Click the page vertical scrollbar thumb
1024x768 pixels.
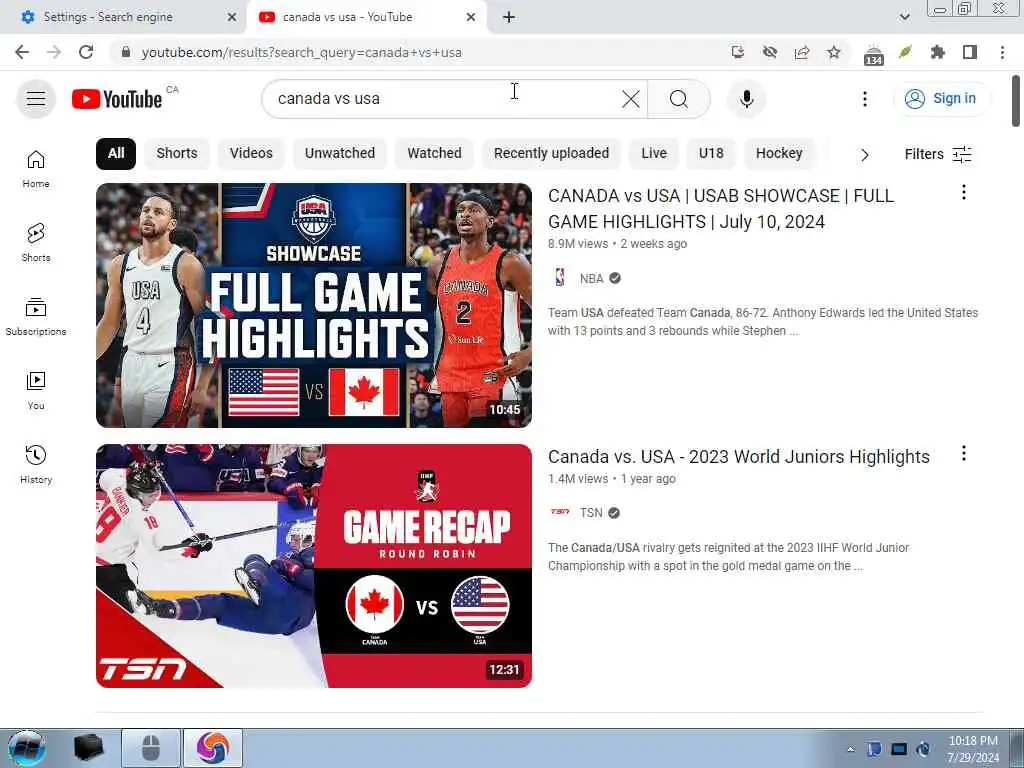[1016, 101]
